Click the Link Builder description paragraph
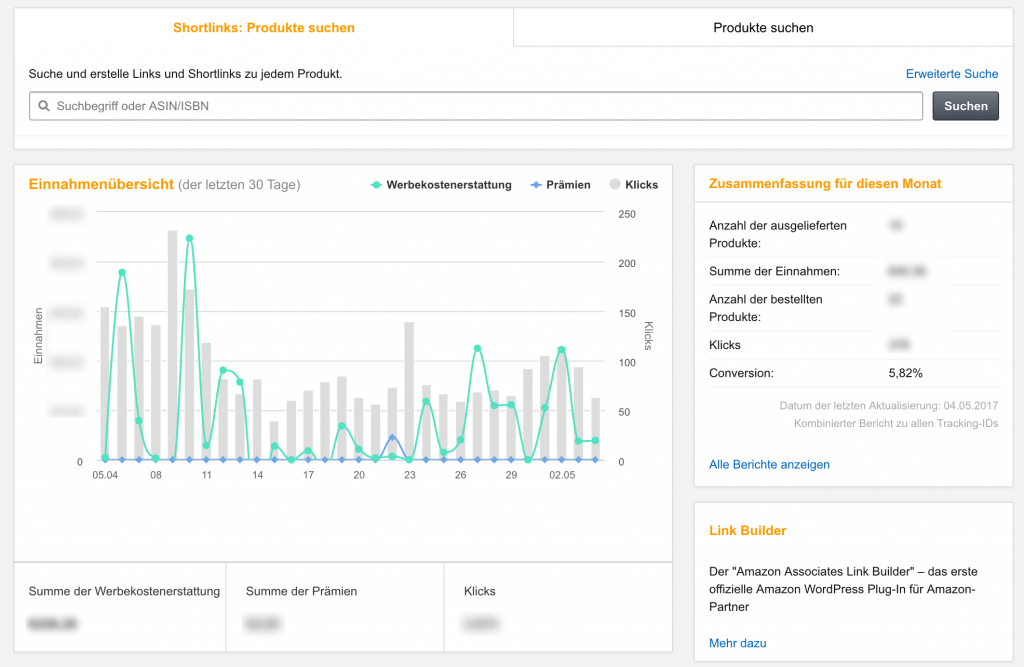 [x=843, y=589]
